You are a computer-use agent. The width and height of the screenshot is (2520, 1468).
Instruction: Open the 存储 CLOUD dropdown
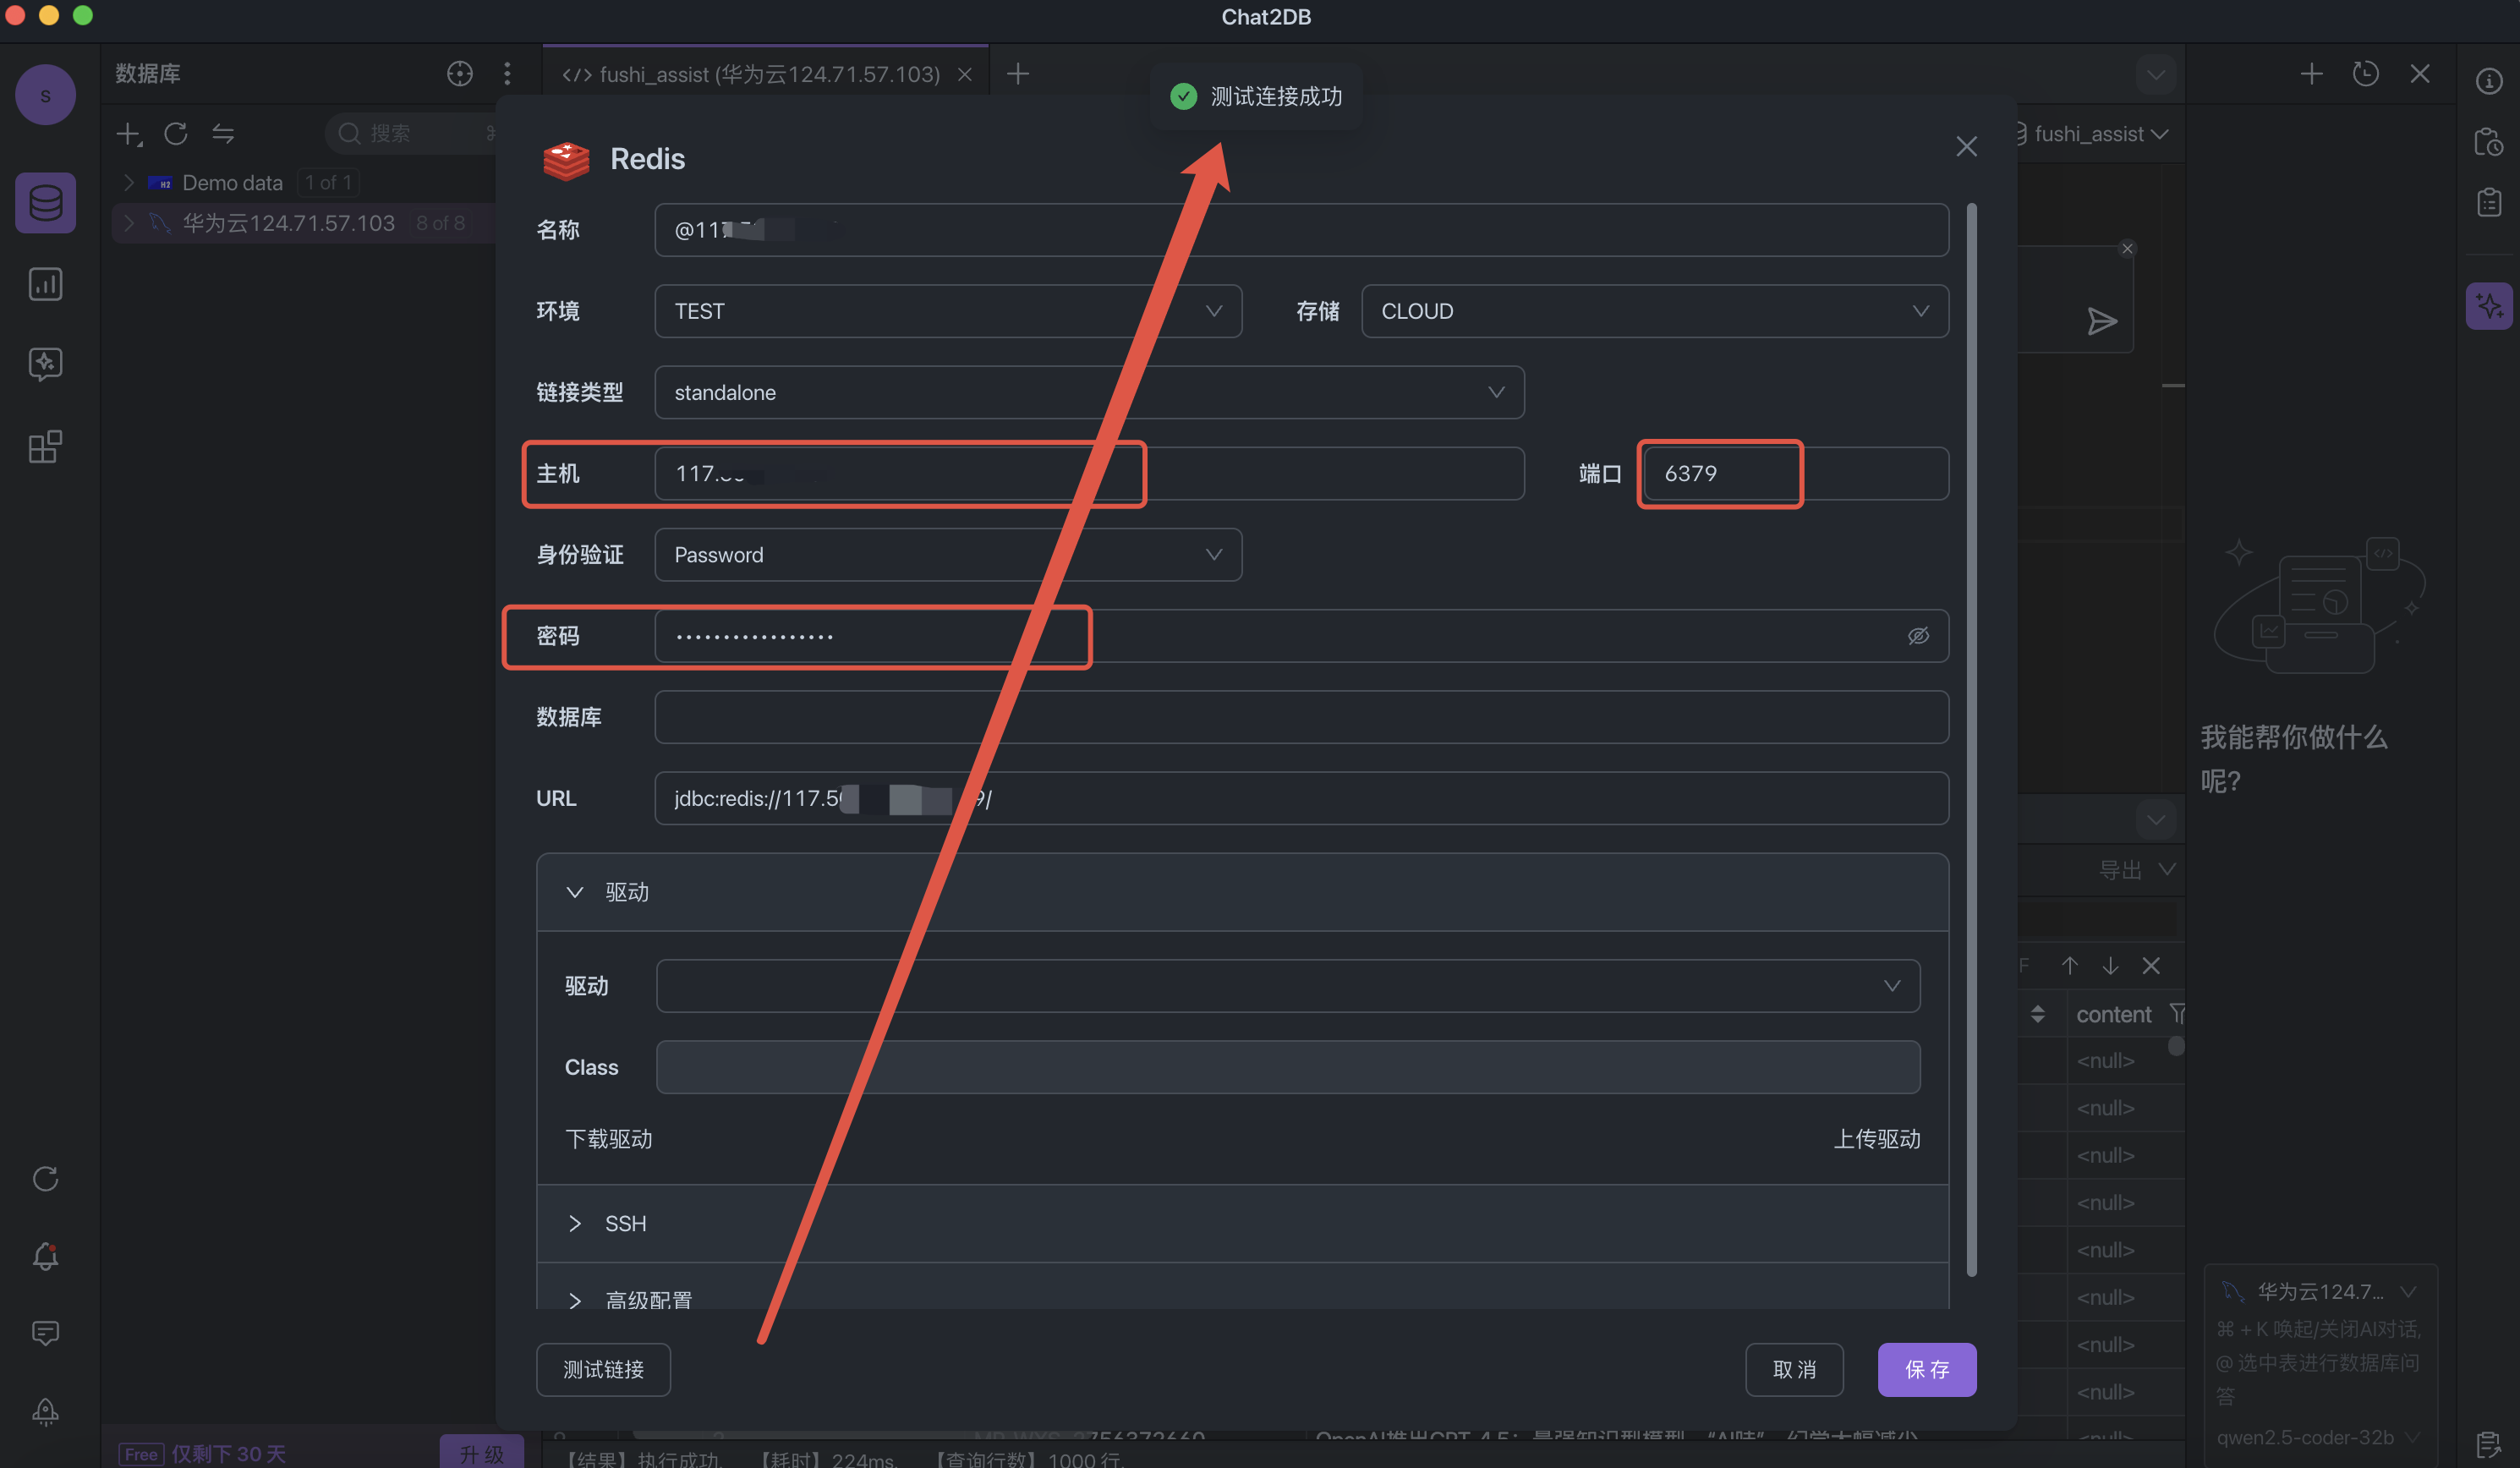click(x=1654, y=311)
